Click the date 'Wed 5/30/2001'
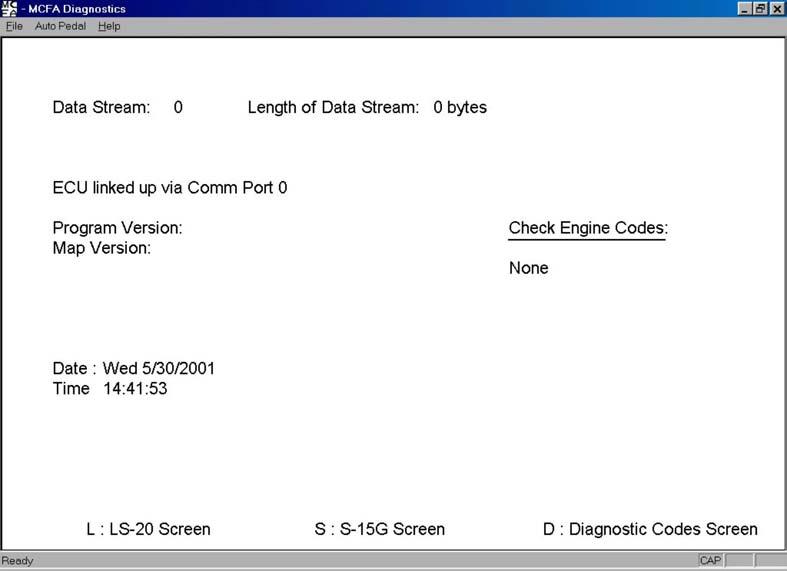Image resolution: width=787 pixels, height=571 pixels. coord(159,368)
